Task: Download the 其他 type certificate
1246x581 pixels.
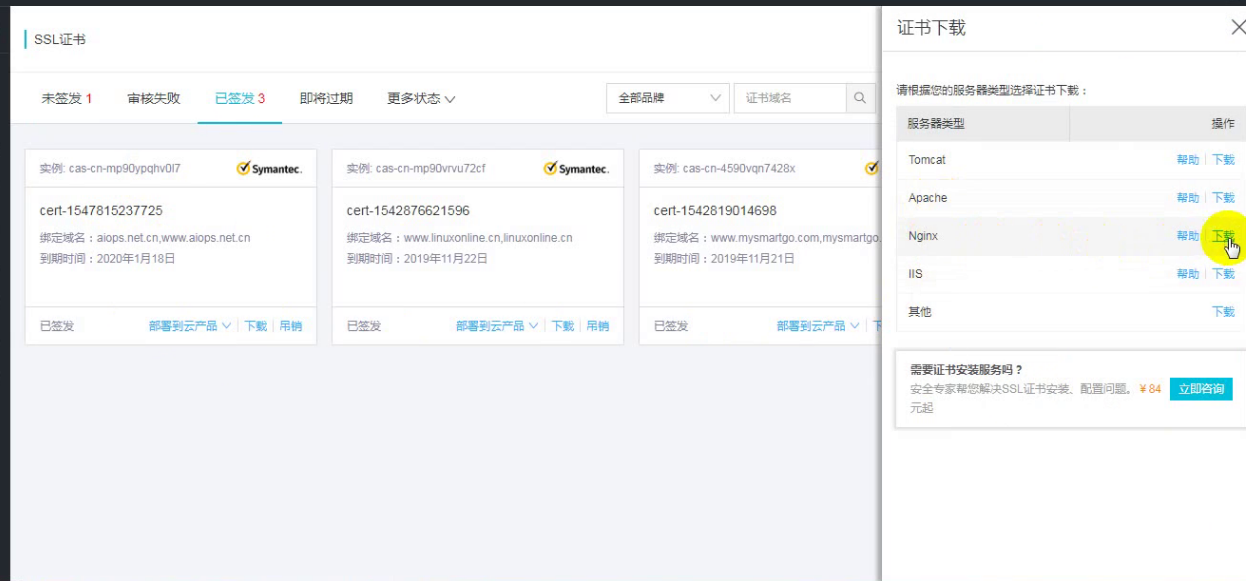Action: point(1223,312)
